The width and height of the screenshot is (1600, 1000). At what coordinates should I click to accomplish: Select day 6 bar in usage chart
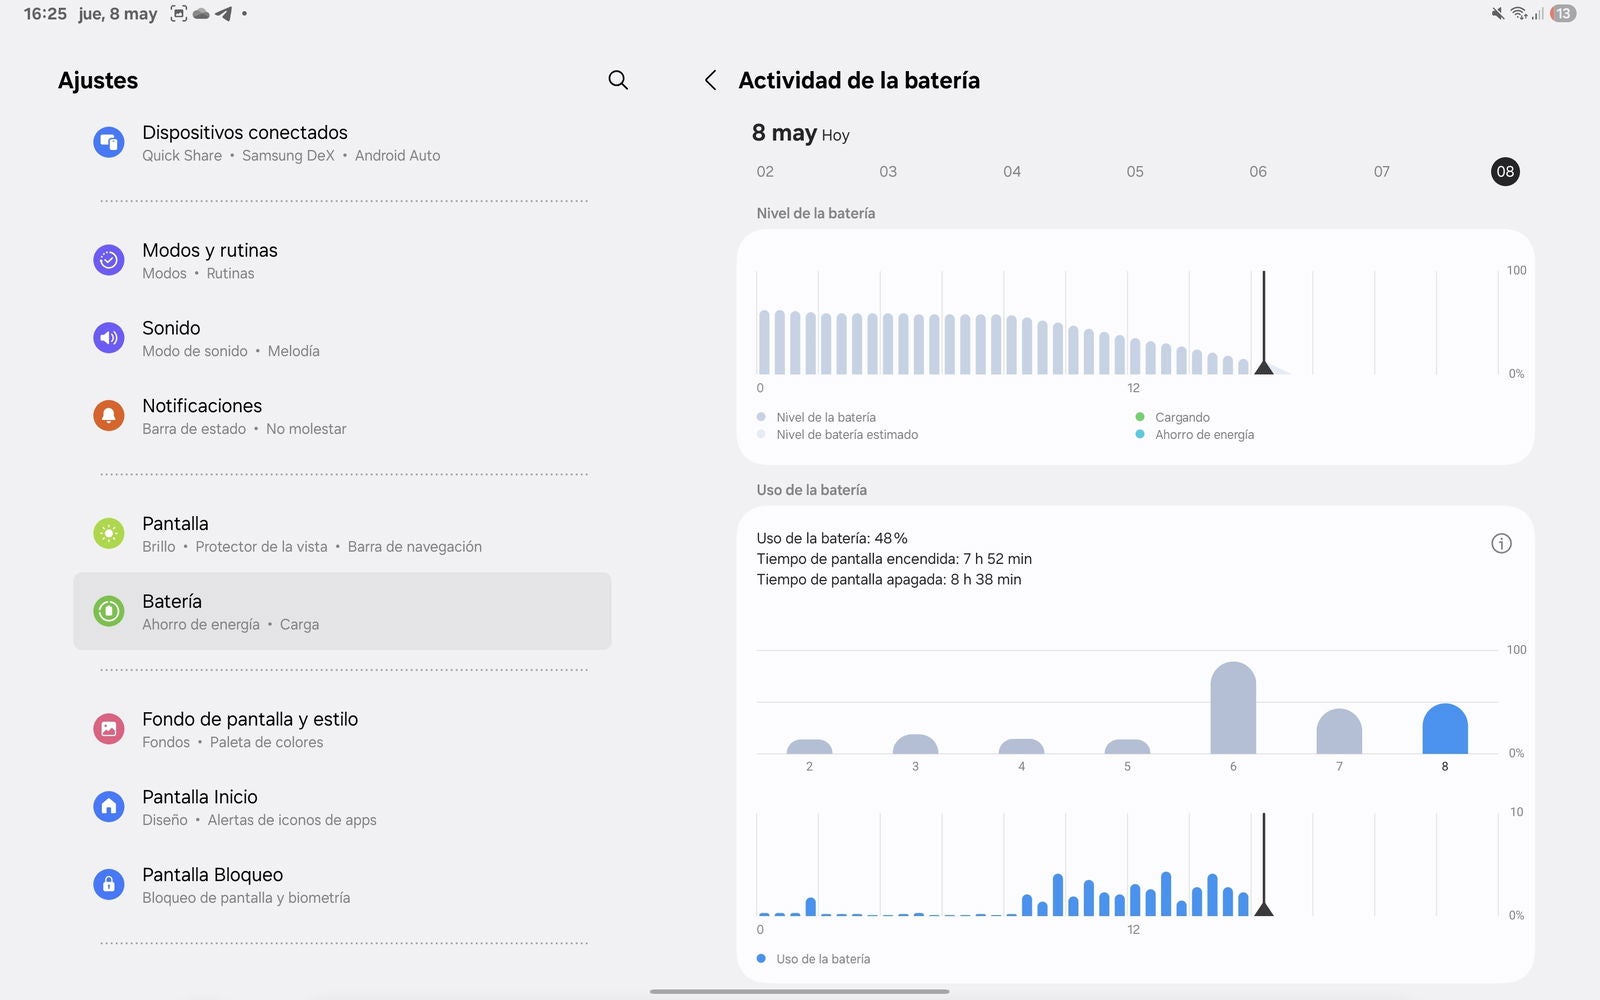click(x=1232, y=708)
